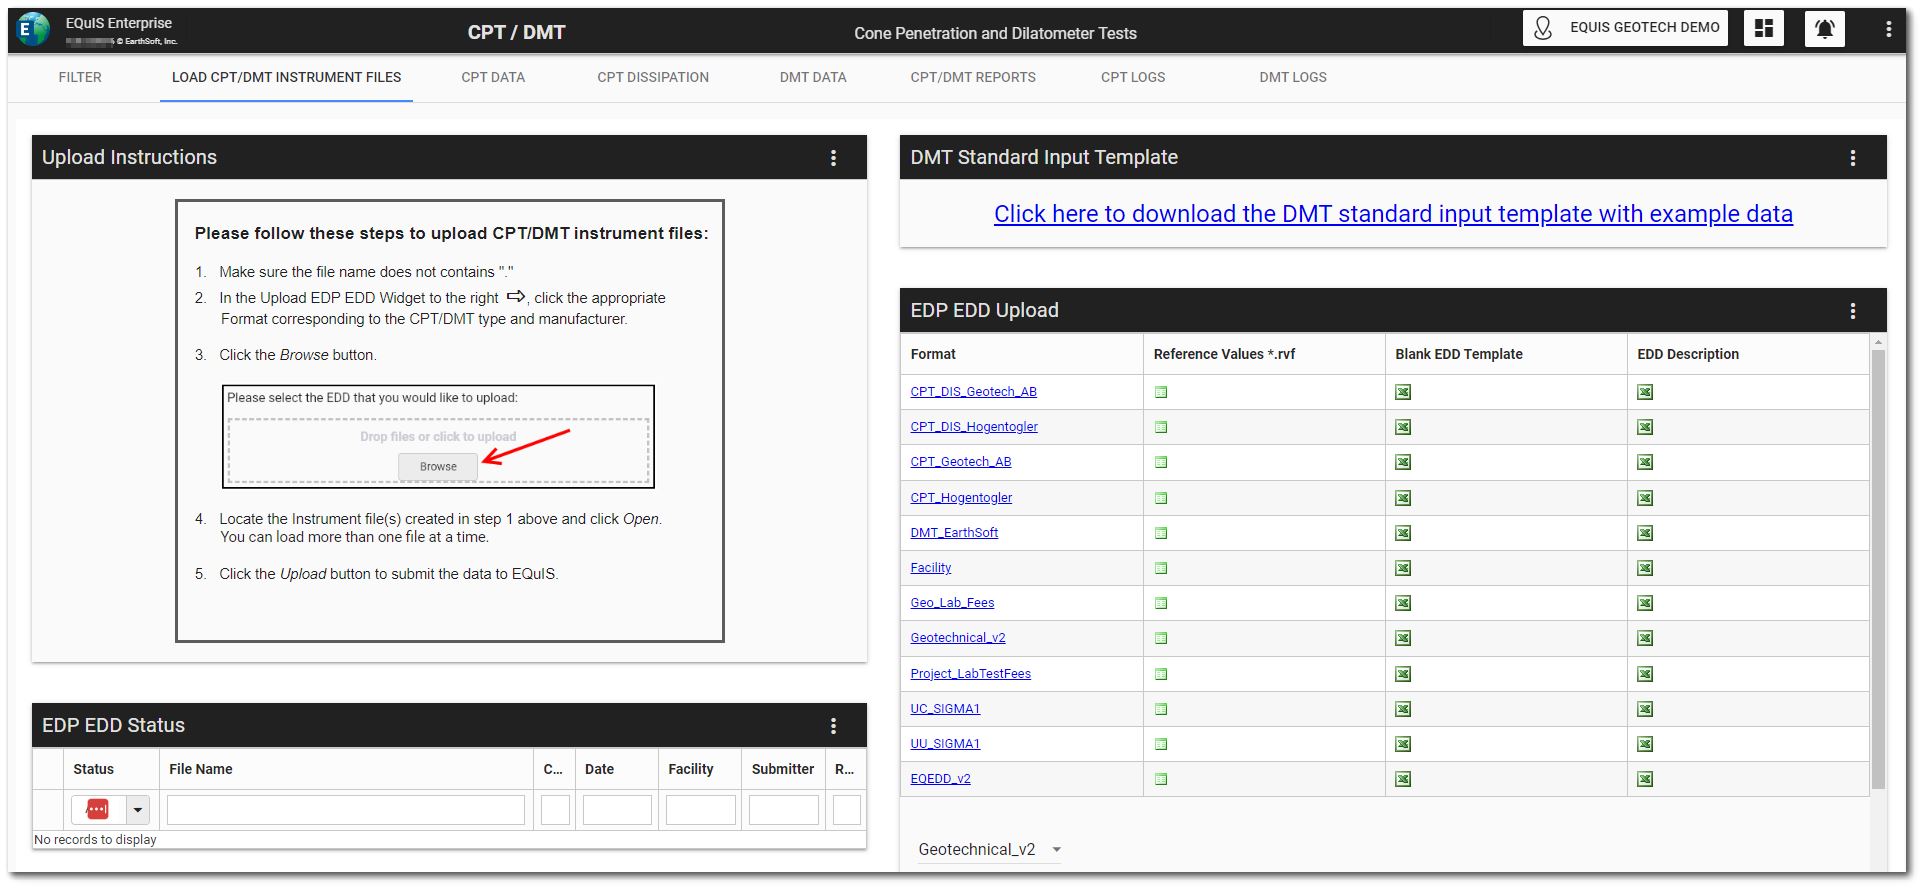Open the EQUIS GEOTECH DEMO user menu
The height and width of the screenshot is (888, 1922).
[1628, 28]
